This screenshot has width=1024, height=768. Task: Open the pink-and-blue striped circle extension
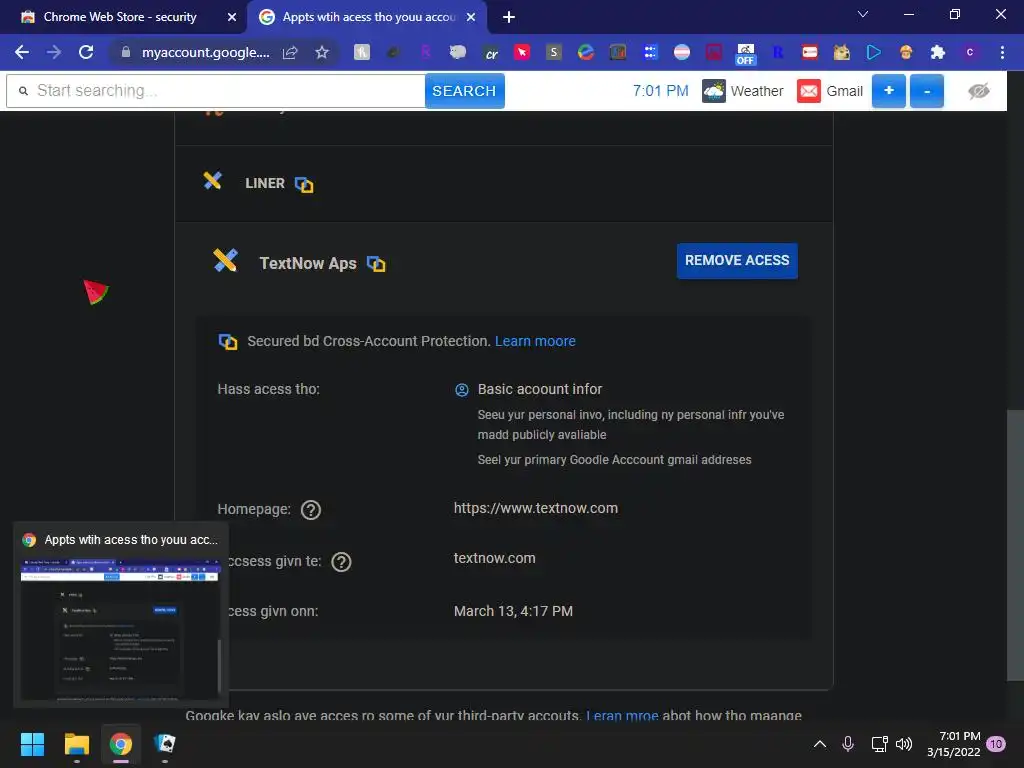(682, 52)
